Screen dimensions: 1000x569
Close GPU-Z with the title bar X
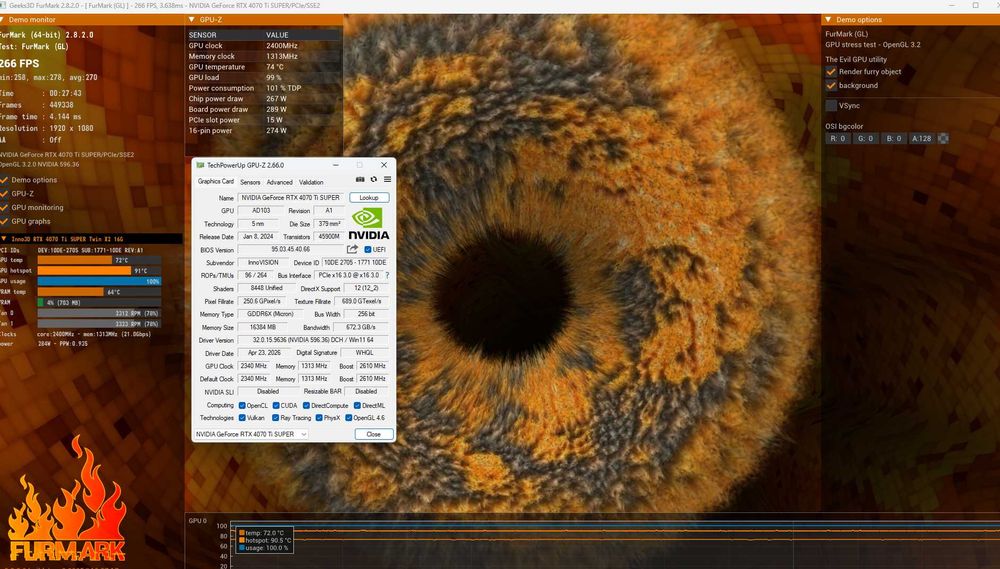coord(383,165)
